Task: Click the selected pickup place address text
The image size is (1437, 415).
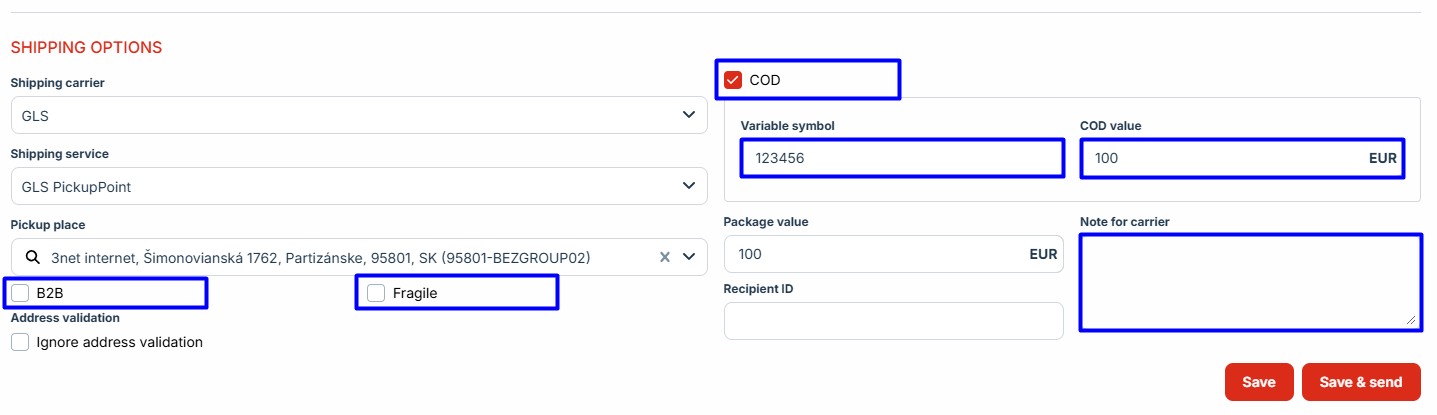Action: tap(320, 257)
